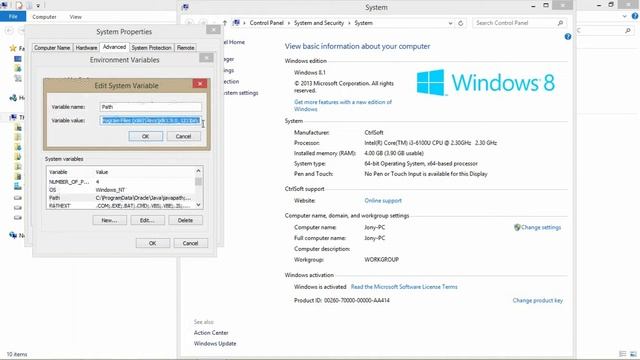Click the Homegroup icon in Explorer sidebar

tap(13, 98)
